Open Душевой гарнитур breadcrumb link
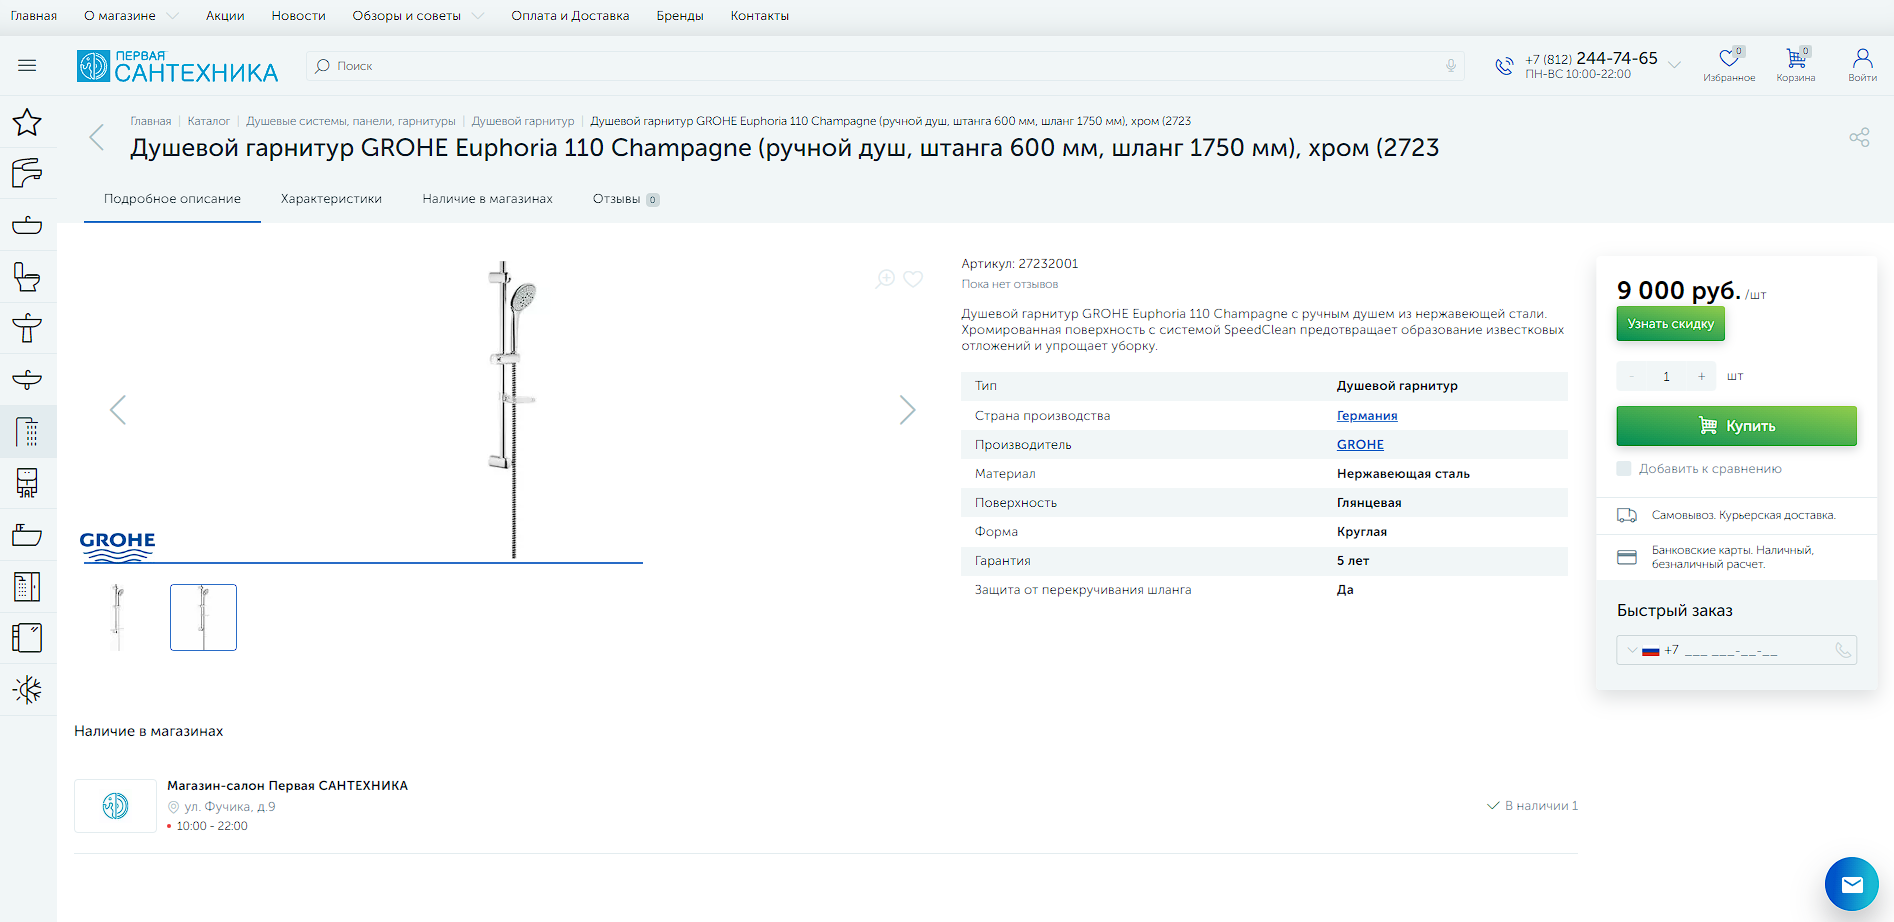The image size is (1894, 922). click(x=523, y=121)
